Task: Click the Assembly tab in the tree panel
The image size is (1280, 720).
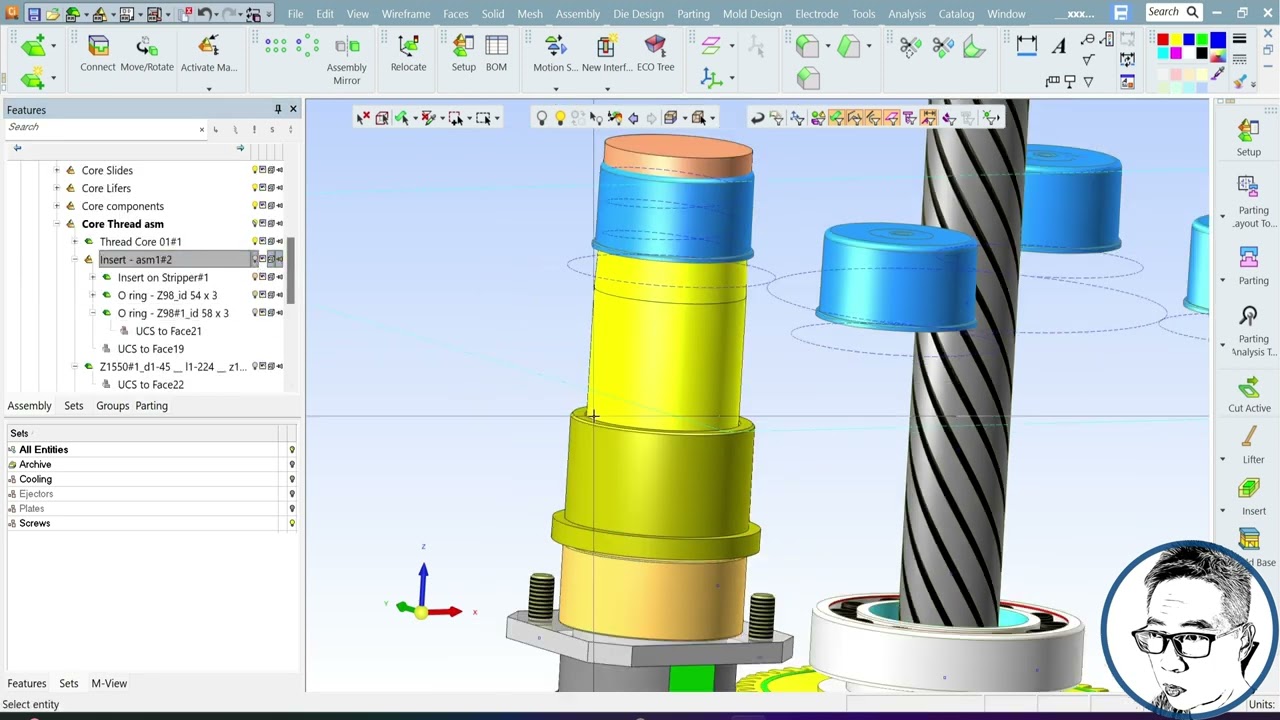Action: point(29,406)
